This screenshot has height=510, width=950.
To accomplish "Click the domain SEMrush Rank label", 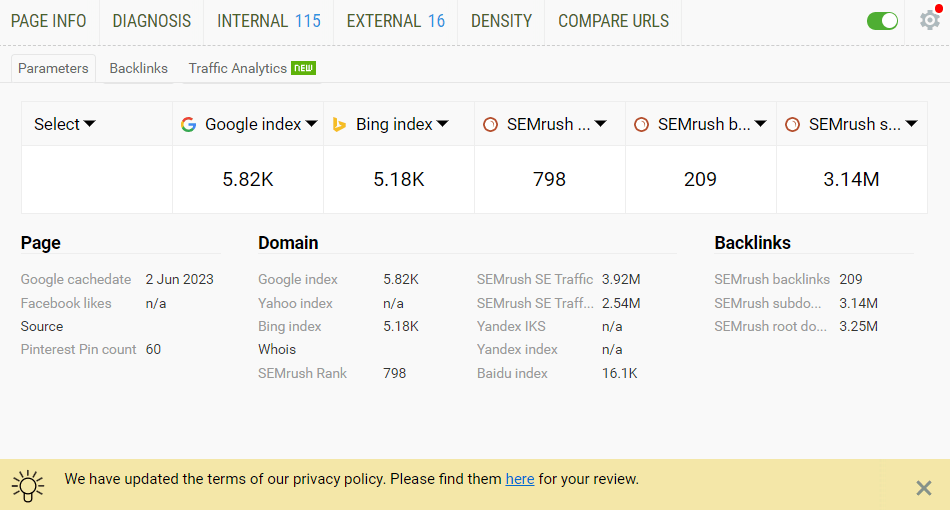I will 302,373.
